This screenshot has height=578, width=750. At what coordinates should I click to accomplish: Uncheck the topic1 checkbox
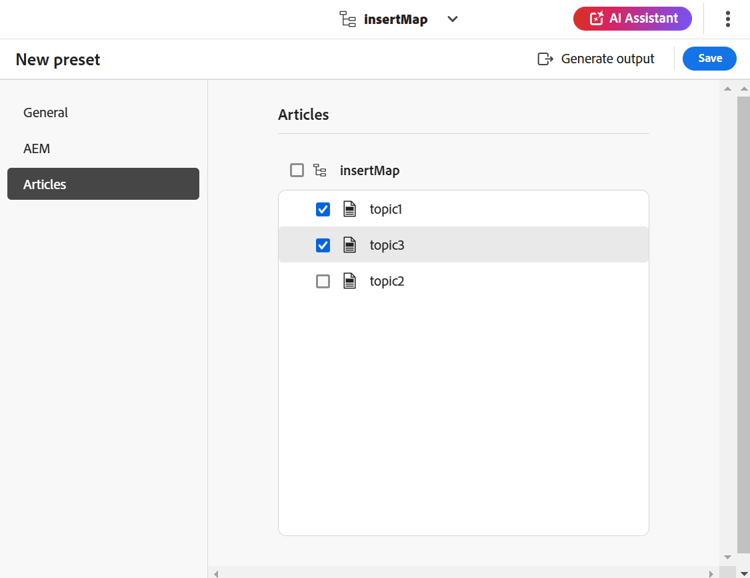323,209
